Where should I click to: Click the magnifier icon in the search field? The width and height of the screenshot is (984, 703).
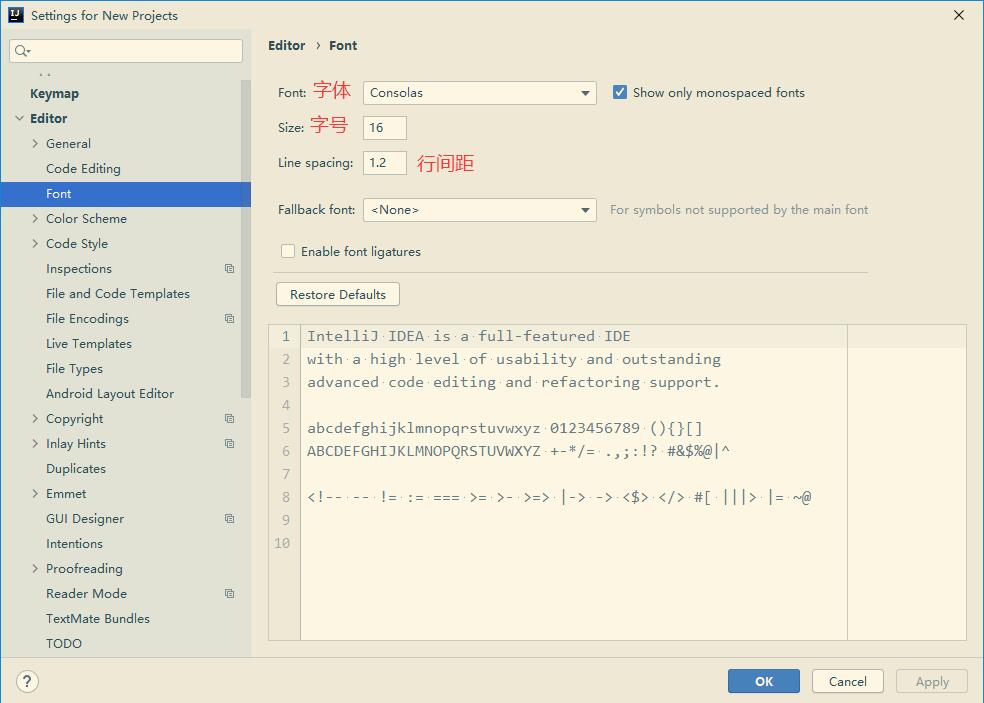22,49
